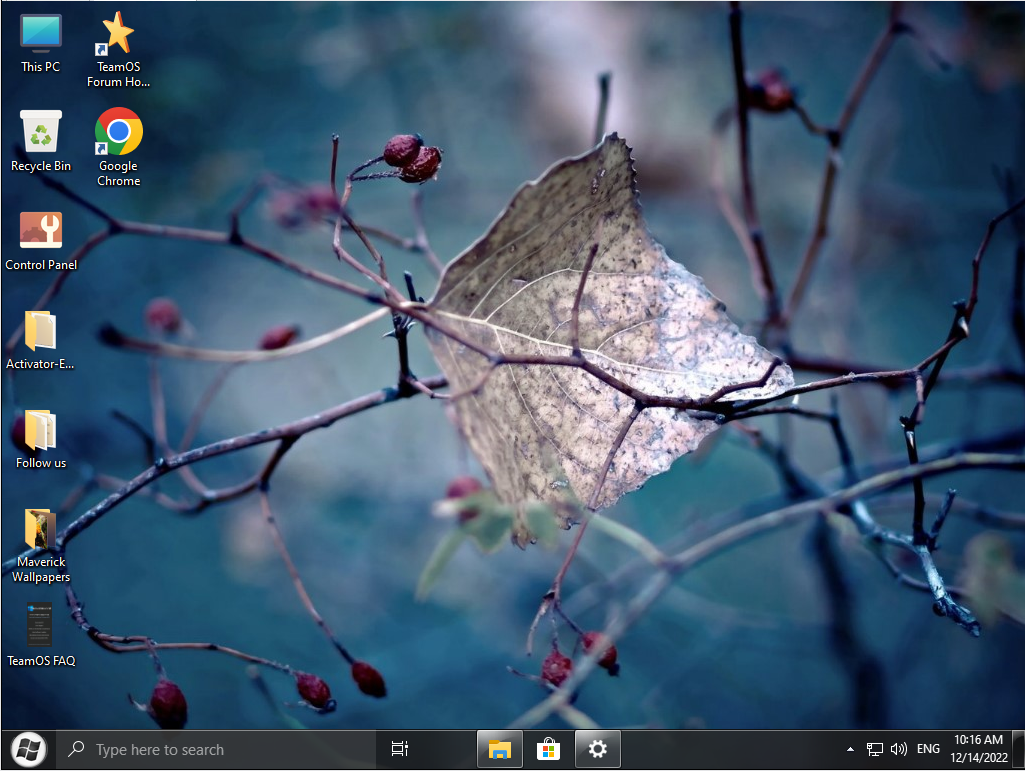Open the network status tray icon
This screenshot has width=1025, height=771.
tap(875, 749)
